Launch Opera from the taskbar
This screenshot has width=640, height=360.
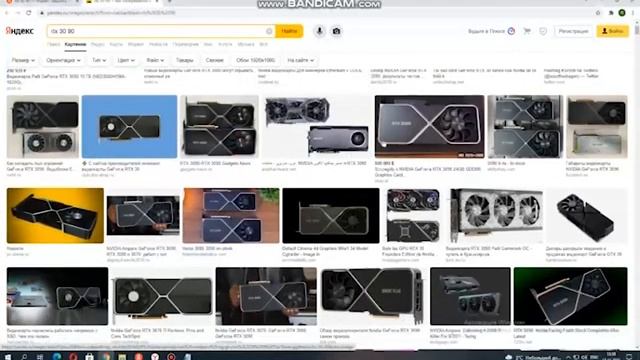pyautogui.click(x=73, y=357)
